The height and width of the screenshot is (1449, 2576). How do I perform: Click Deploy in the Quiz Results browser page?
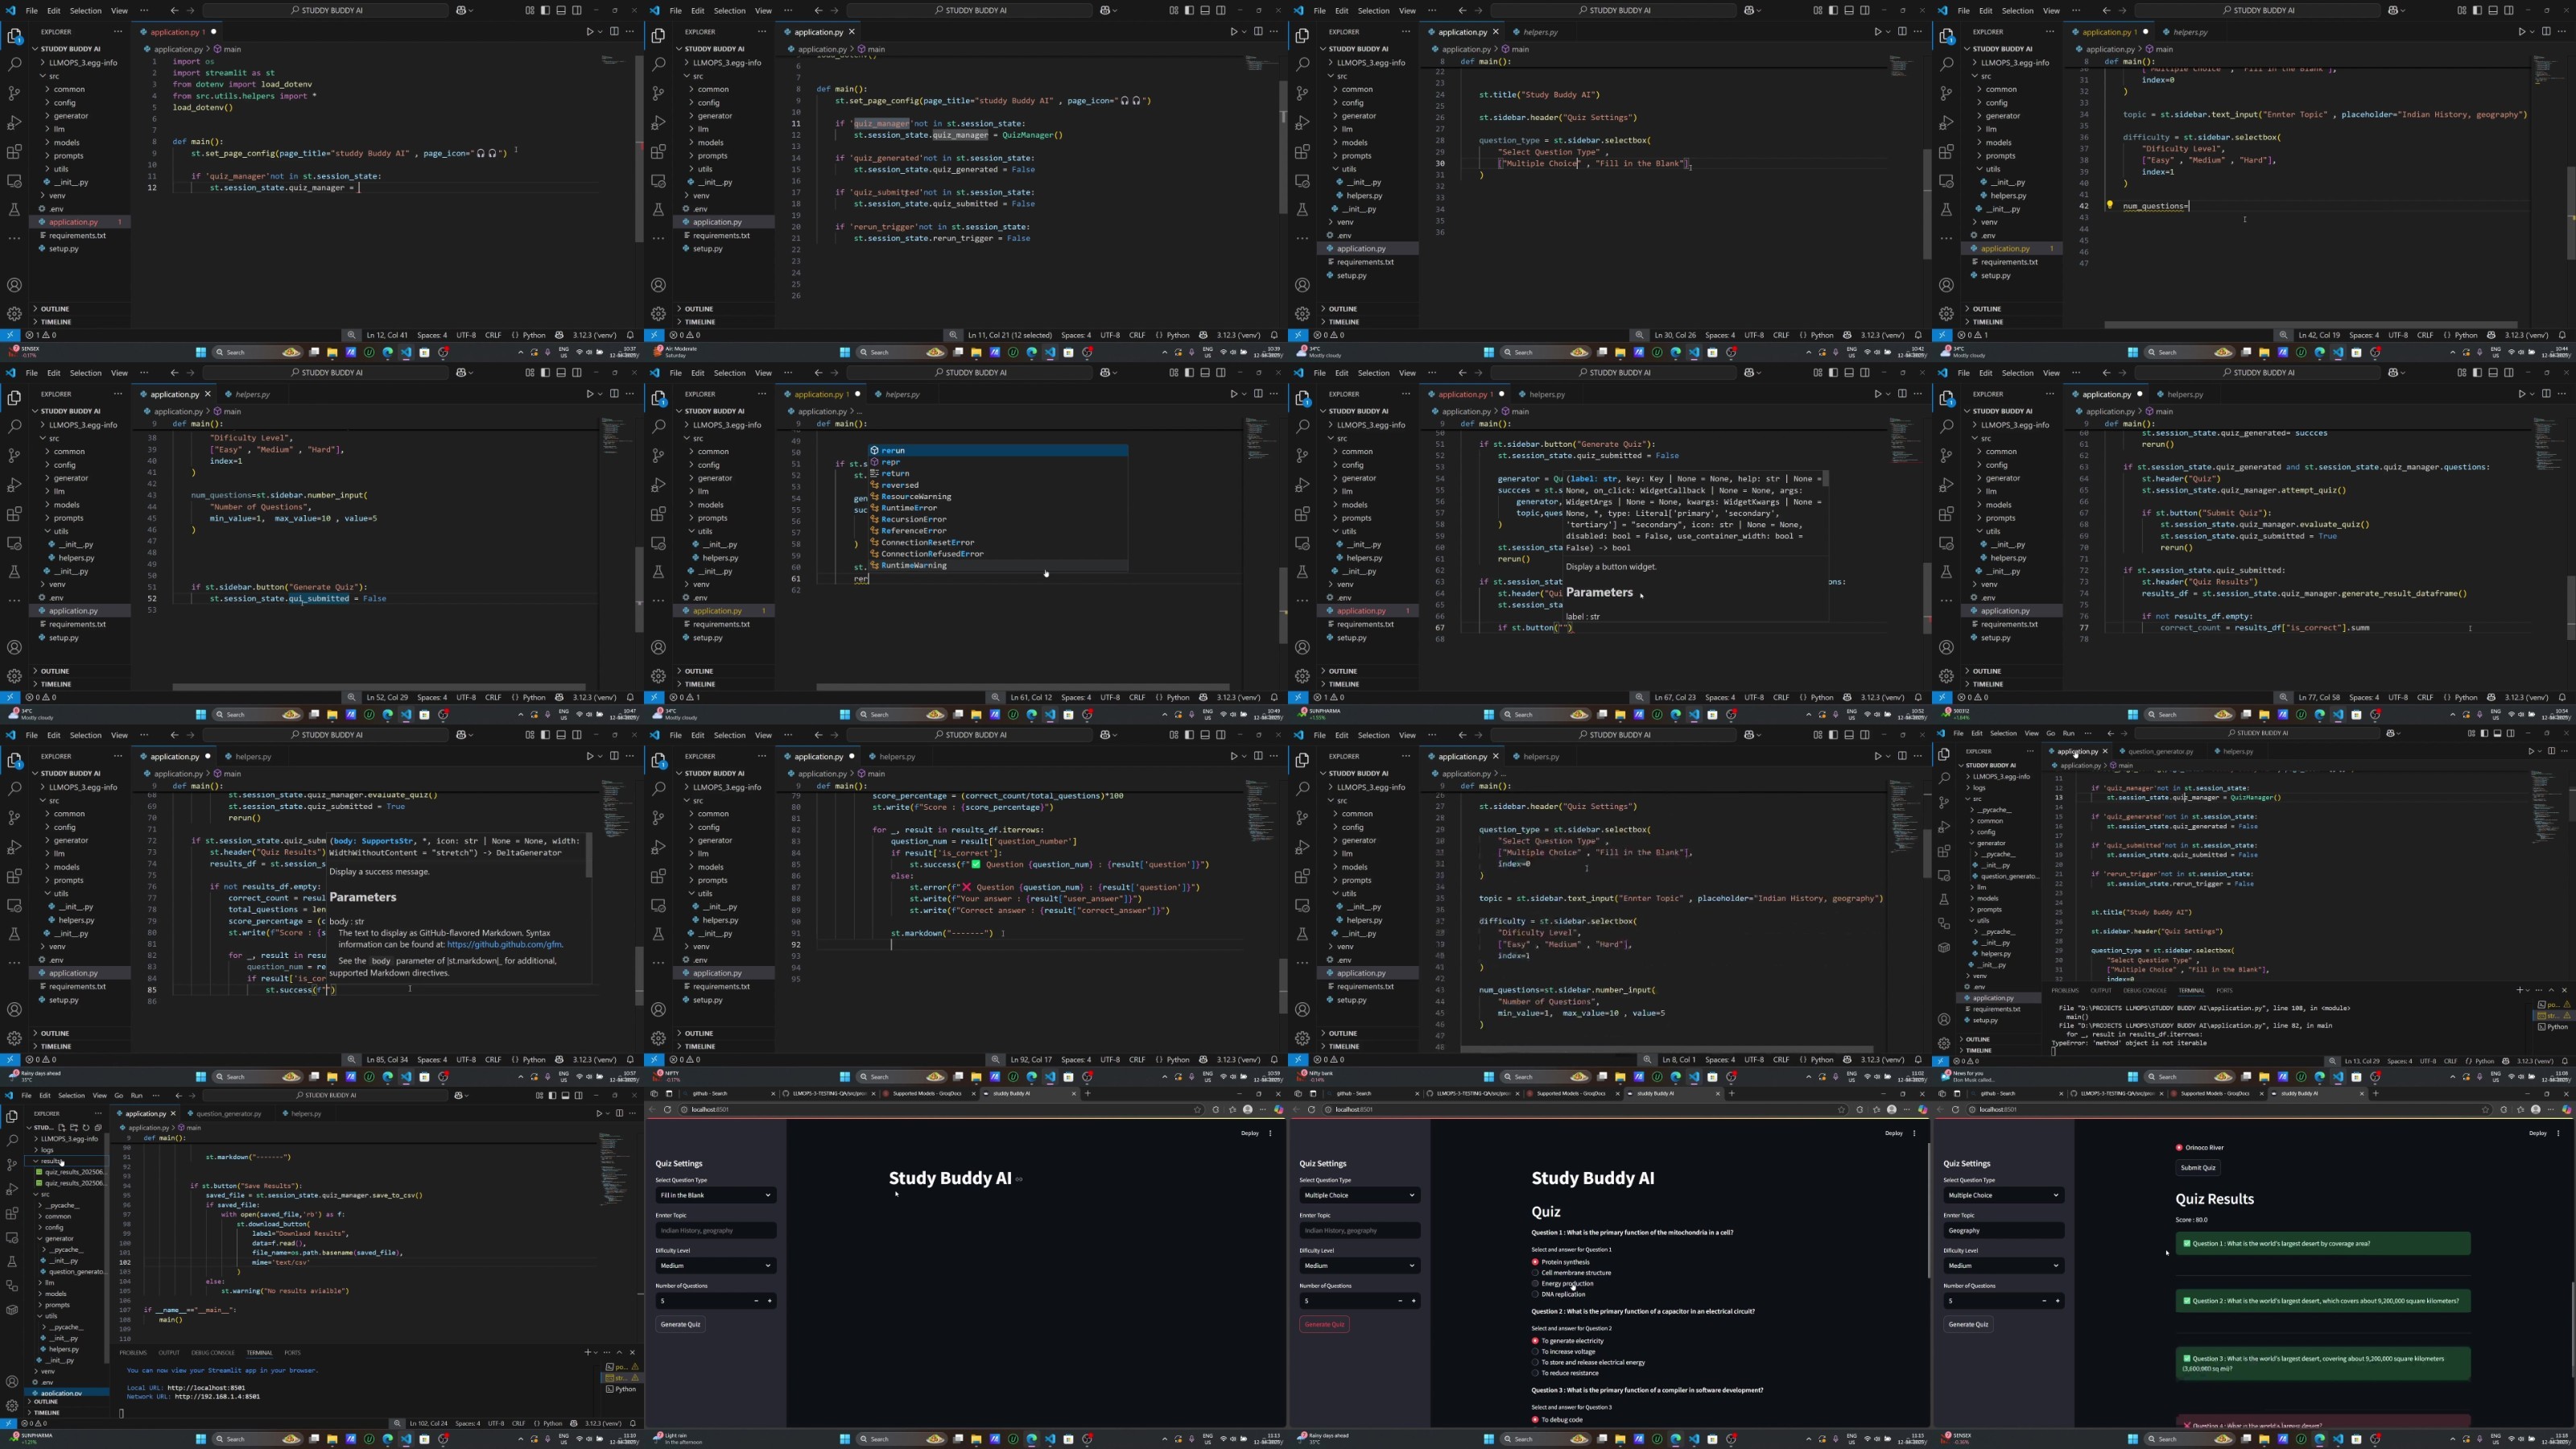click(2538, 1133)
